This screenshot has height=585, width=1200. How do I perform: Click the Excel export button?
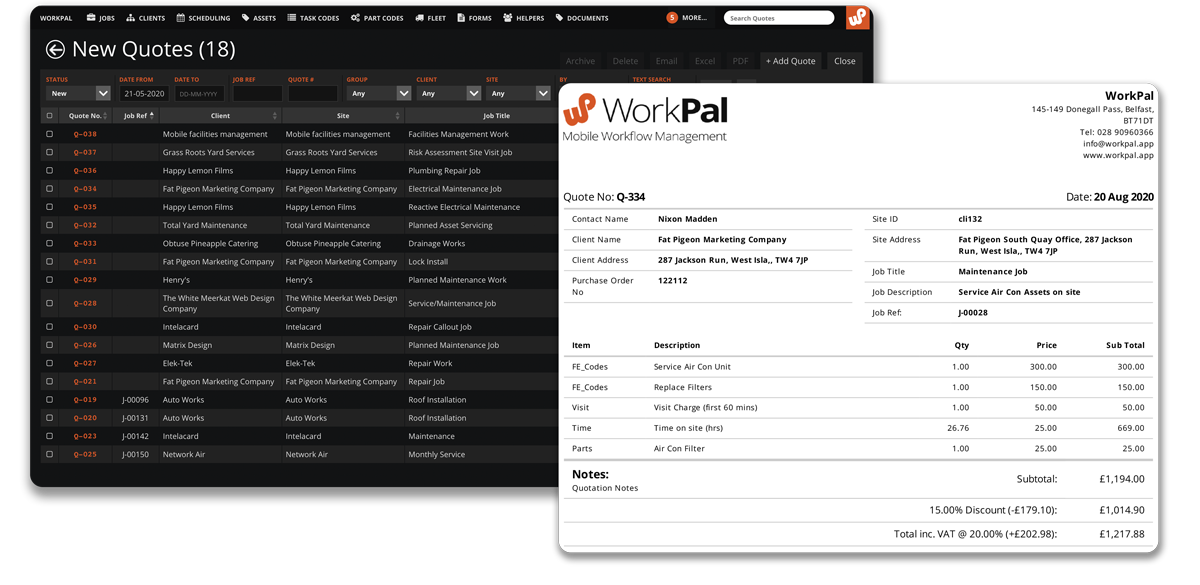tap(705, 61)
